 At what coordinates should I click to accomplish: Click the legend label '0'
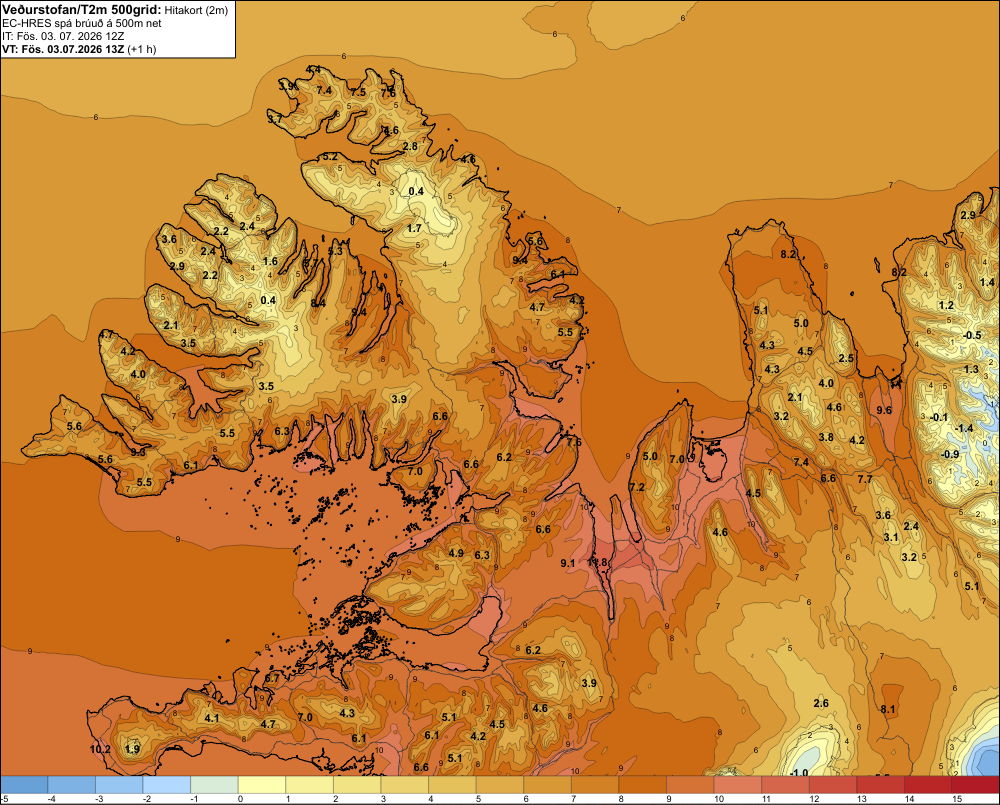coord(240,799)
